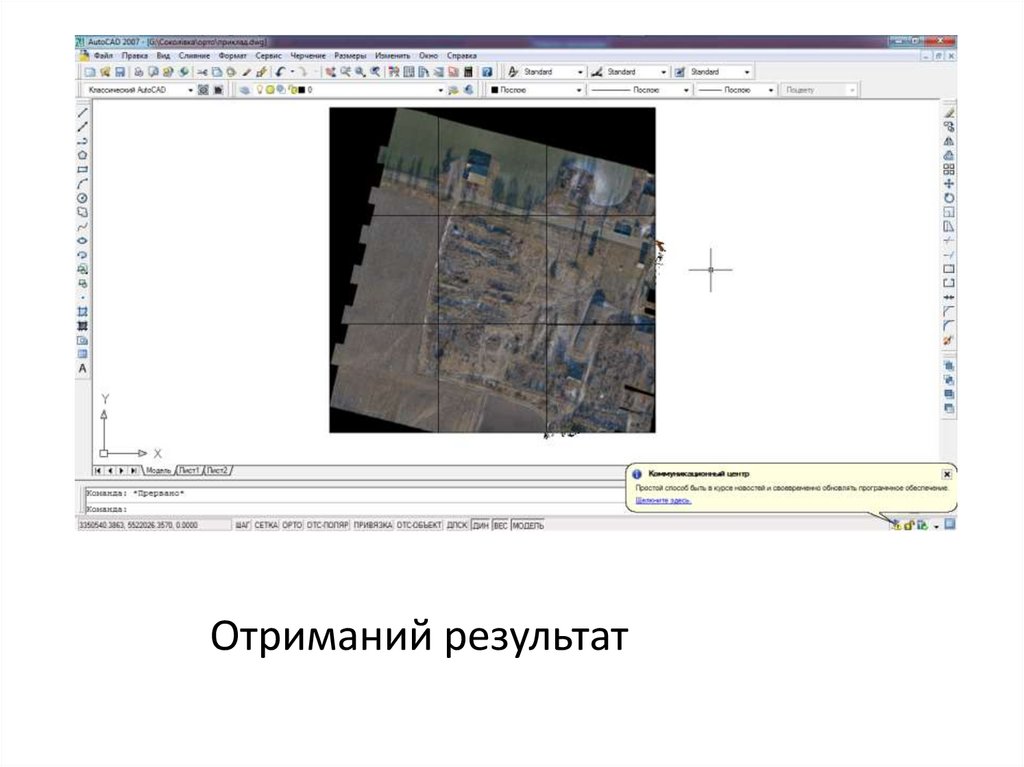
Task: Click the Команда command line input
Action: click(x=353, y=509)
